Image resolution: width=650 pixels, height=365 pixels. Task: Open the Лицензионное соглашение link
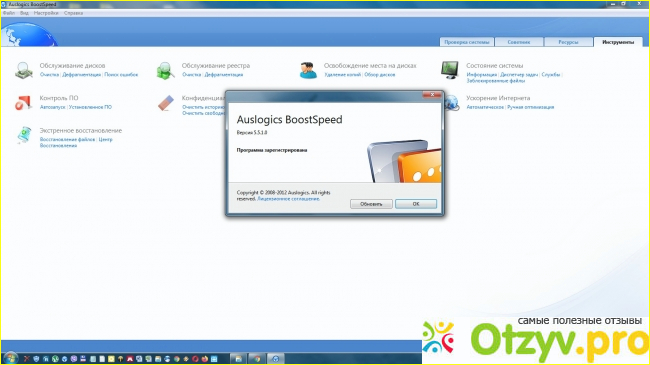[x=289, y=199]
